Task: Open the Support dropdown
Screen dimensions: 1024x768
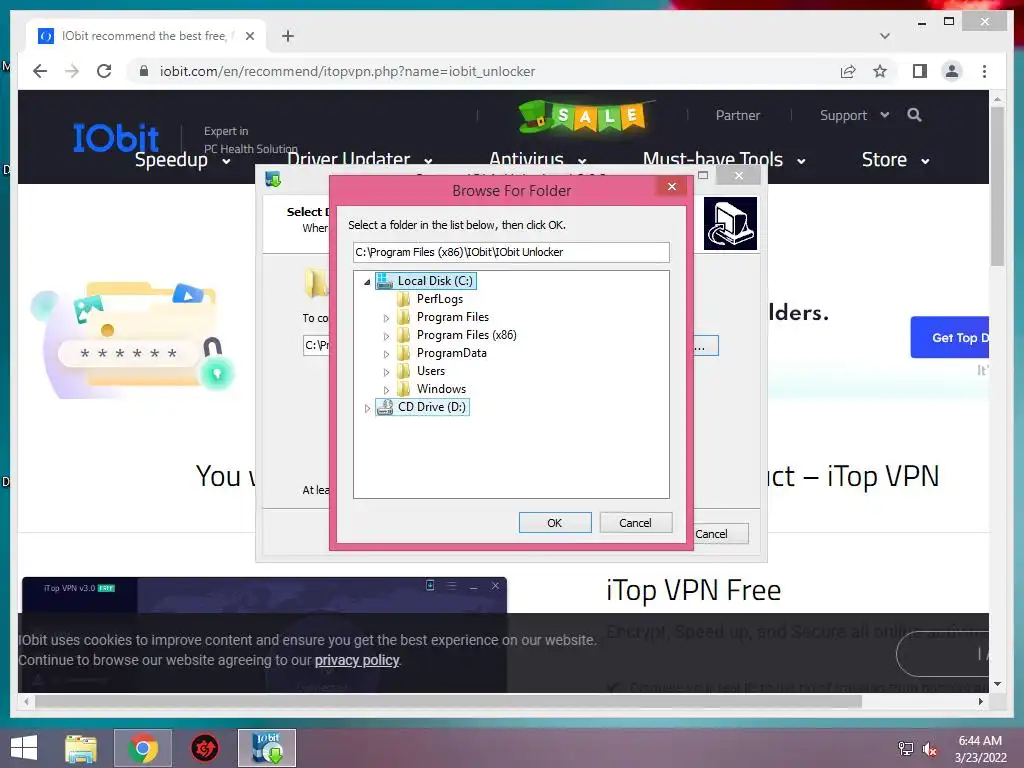Action: pos(854,115)
